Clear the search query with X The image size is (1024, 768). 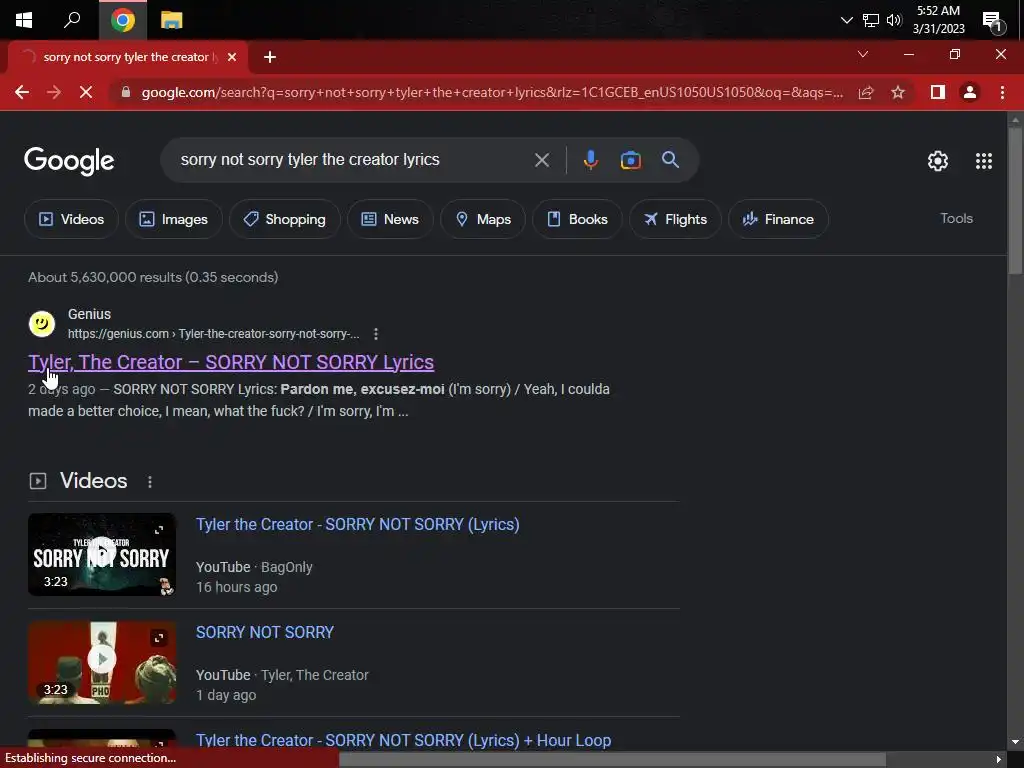point(541,160)
